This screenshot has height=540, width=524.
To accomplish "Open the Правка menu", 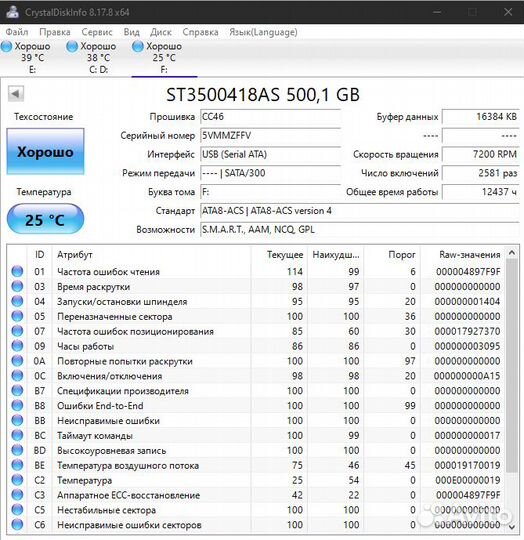I will pos(55,32).
